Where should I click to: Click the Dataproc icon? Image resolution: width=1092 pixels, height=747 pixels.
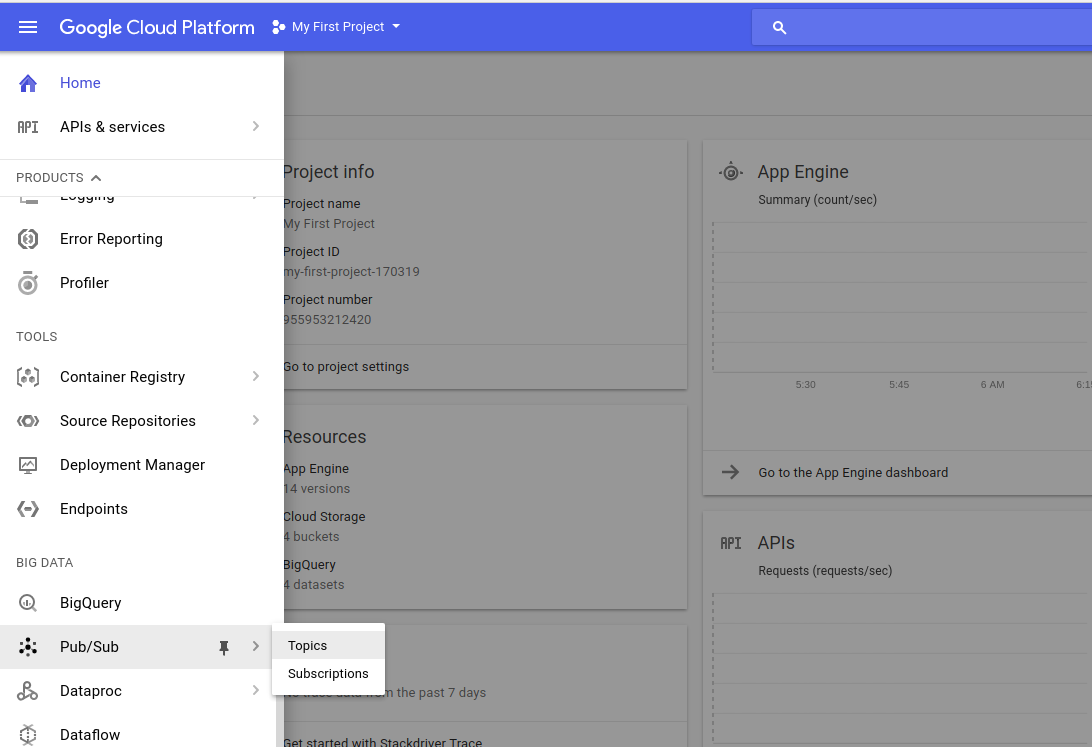pos(28,691)
